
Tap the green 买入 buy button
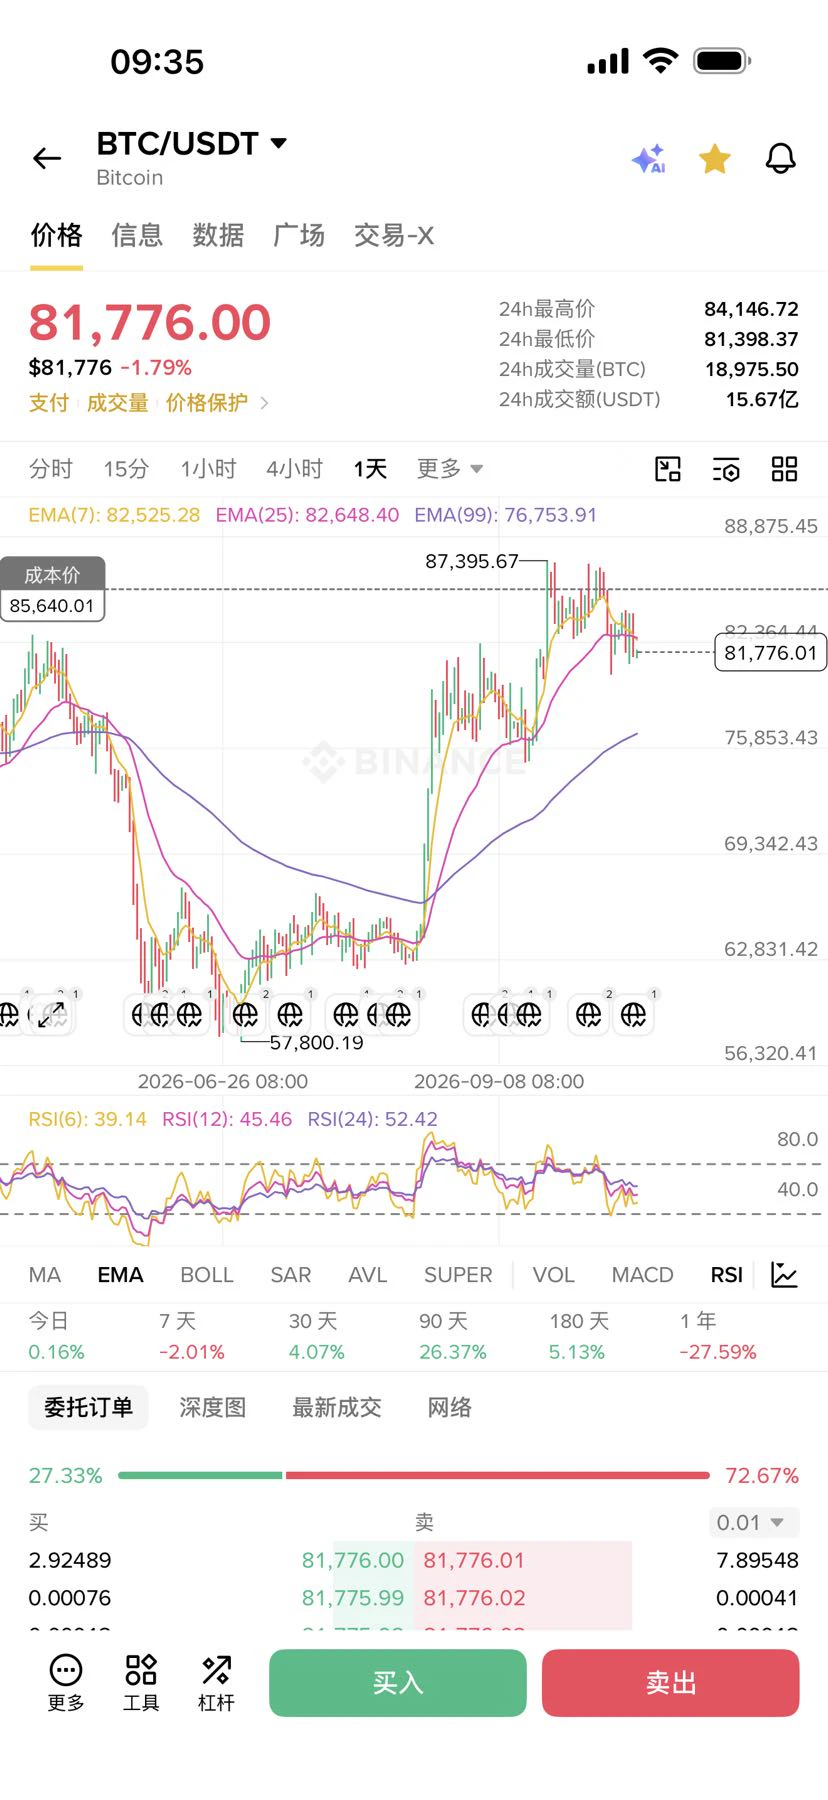[x=398, y=1683]
